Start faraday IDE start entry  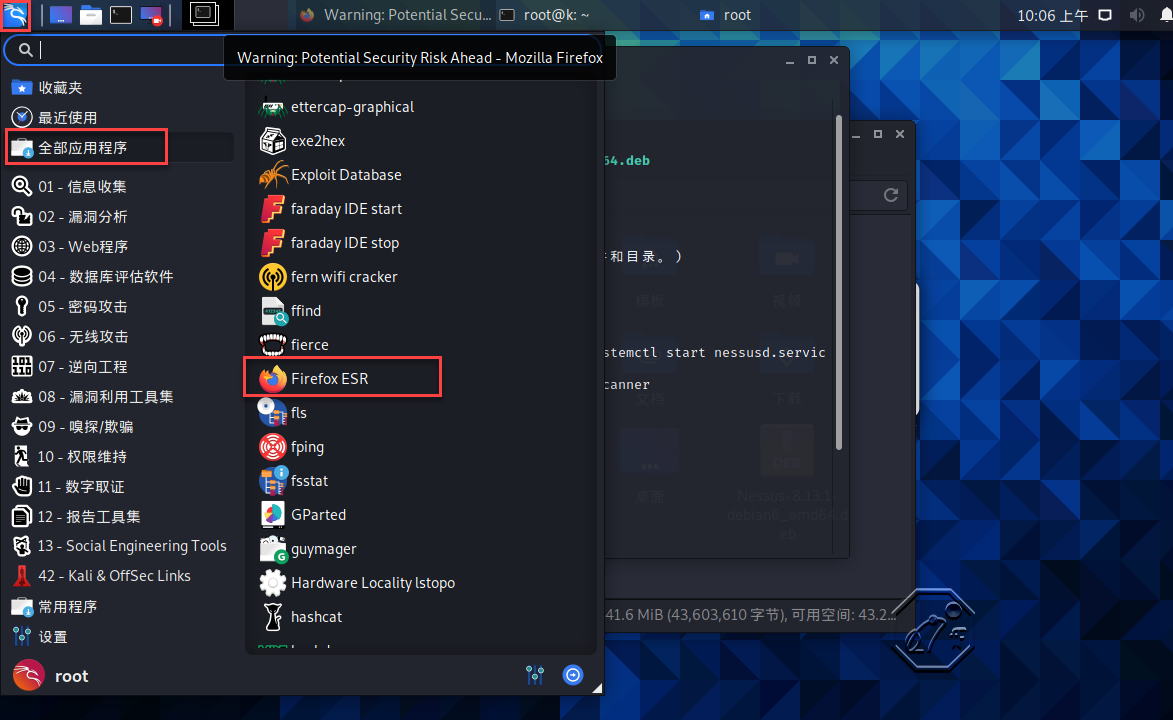click(x=421, y=209)
